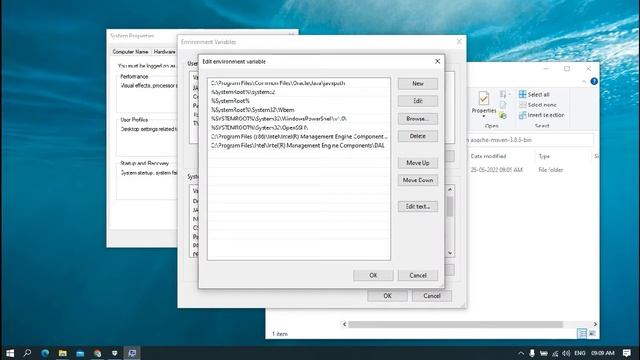
Task: Click the 25-05-2022 09:05 AM date cell
Action: [x=496, y=170]
